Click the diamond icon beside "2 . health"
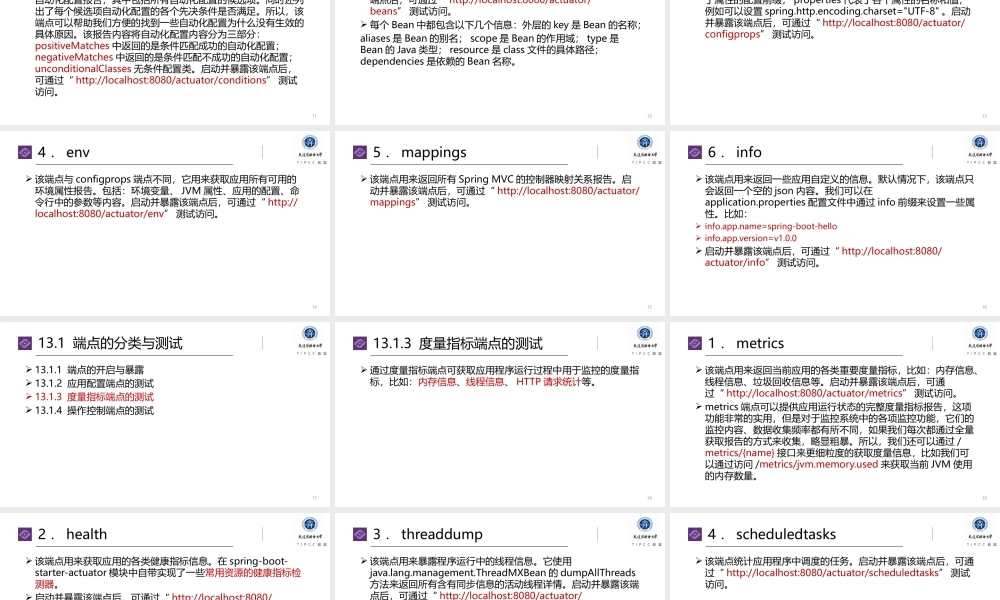 coord(24,533)
